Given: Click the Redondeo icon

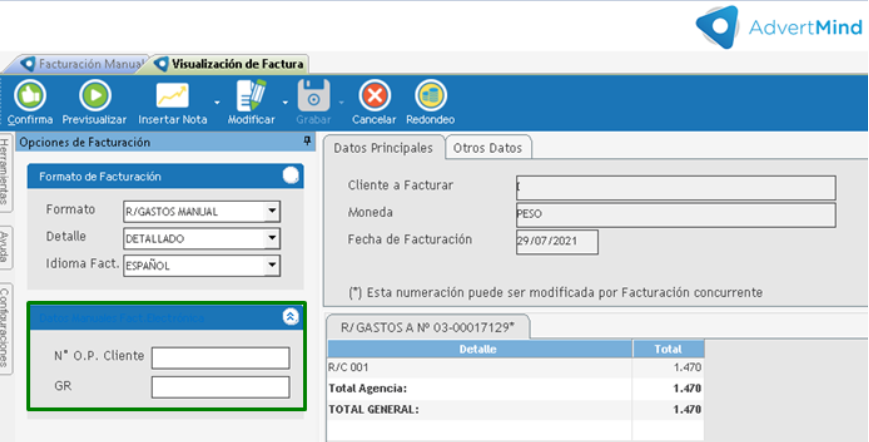Looking at the screenshot, I should [431, 96].
